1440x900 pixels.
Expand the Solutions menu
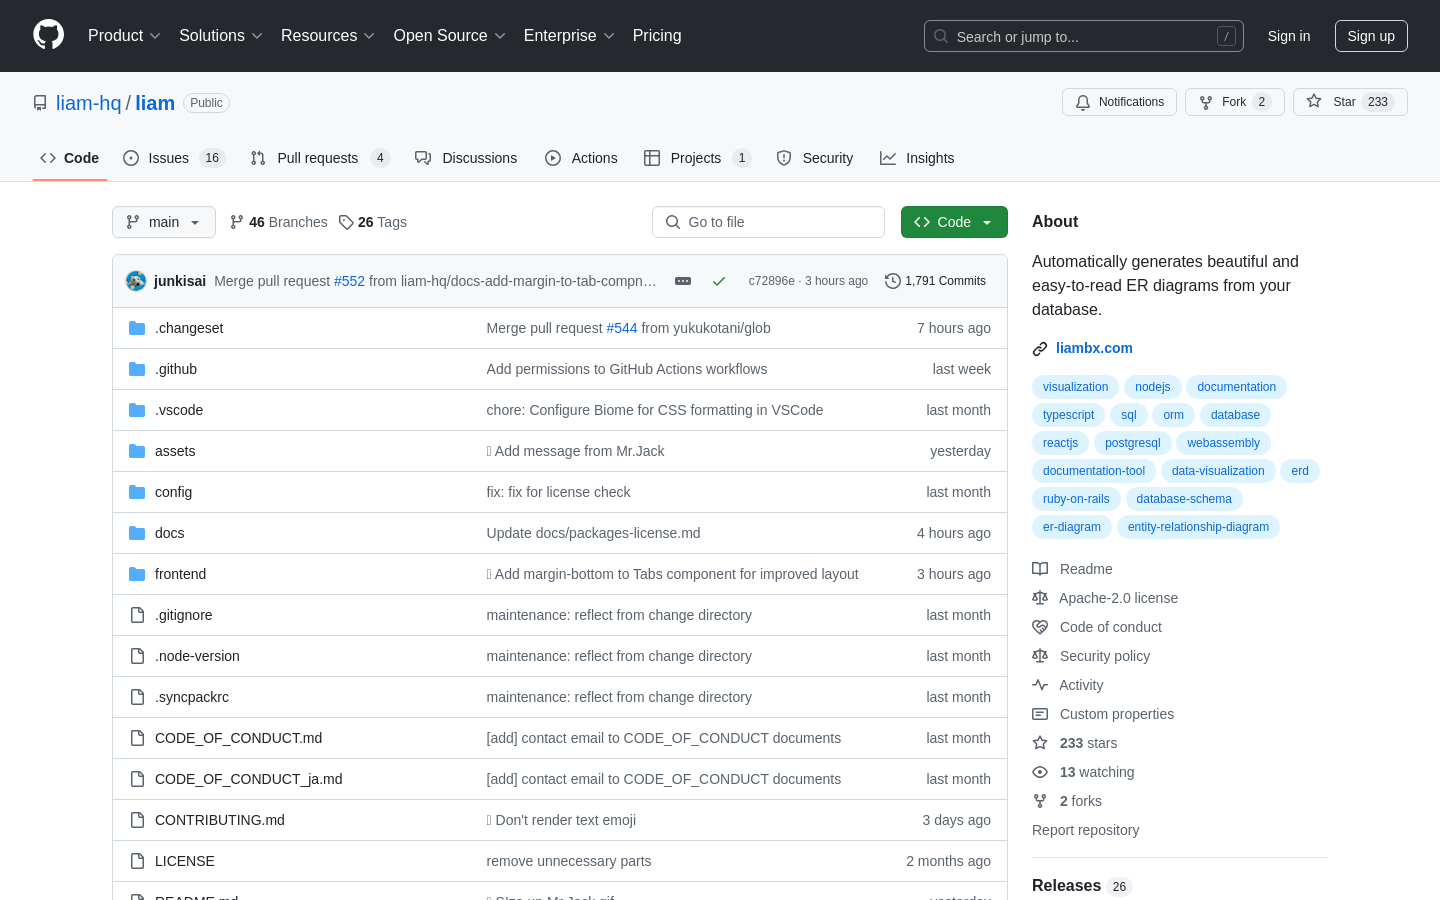221,36
